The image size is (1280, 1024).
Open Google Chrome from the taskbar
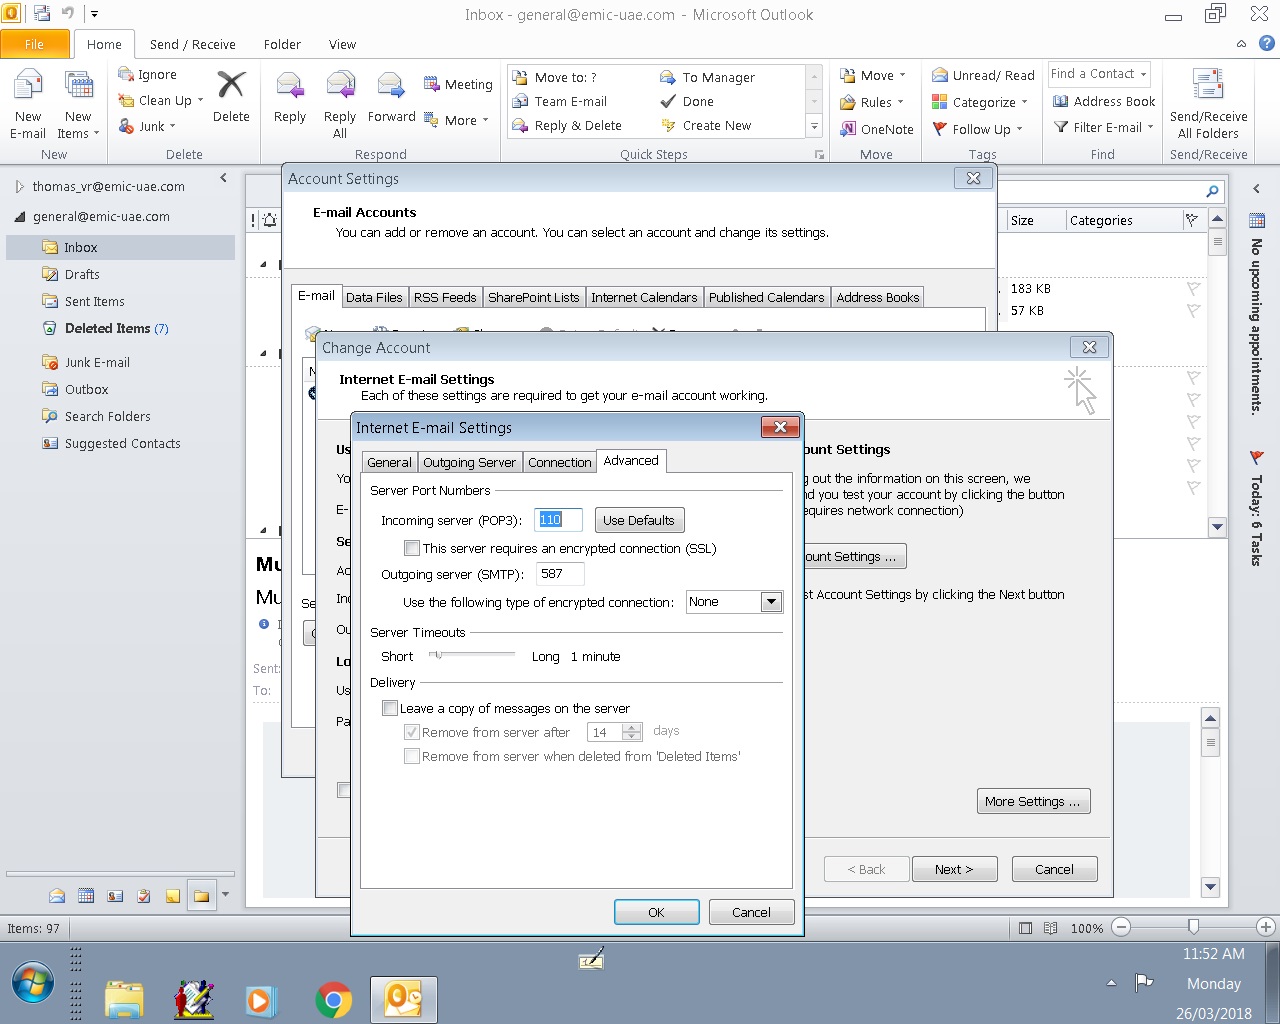[333, 999]
